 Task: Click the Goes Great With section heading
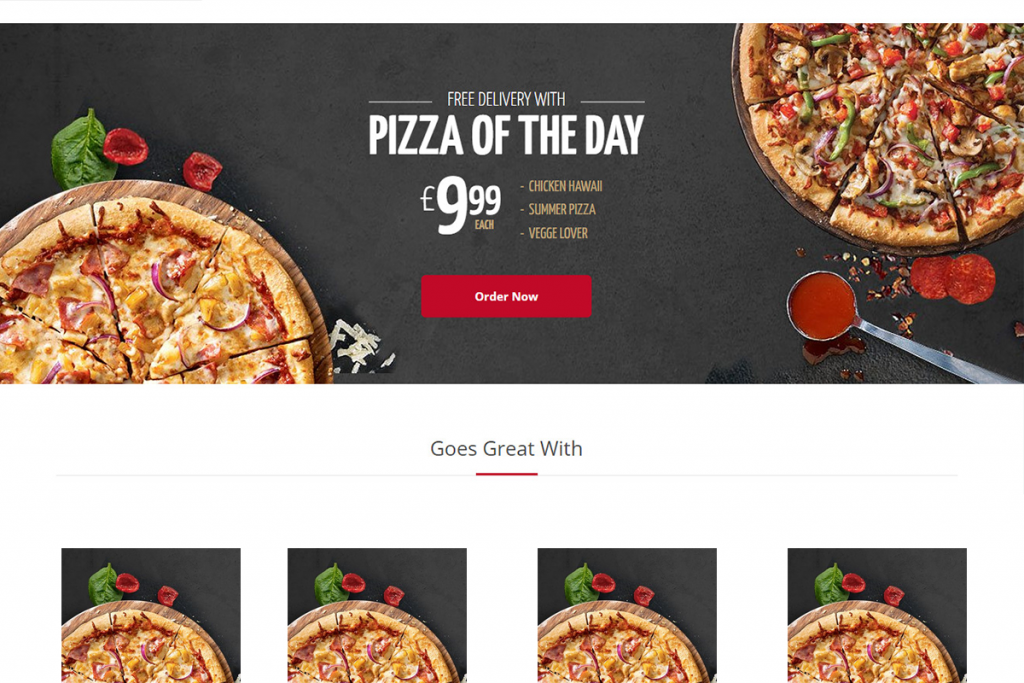(506, 449)
